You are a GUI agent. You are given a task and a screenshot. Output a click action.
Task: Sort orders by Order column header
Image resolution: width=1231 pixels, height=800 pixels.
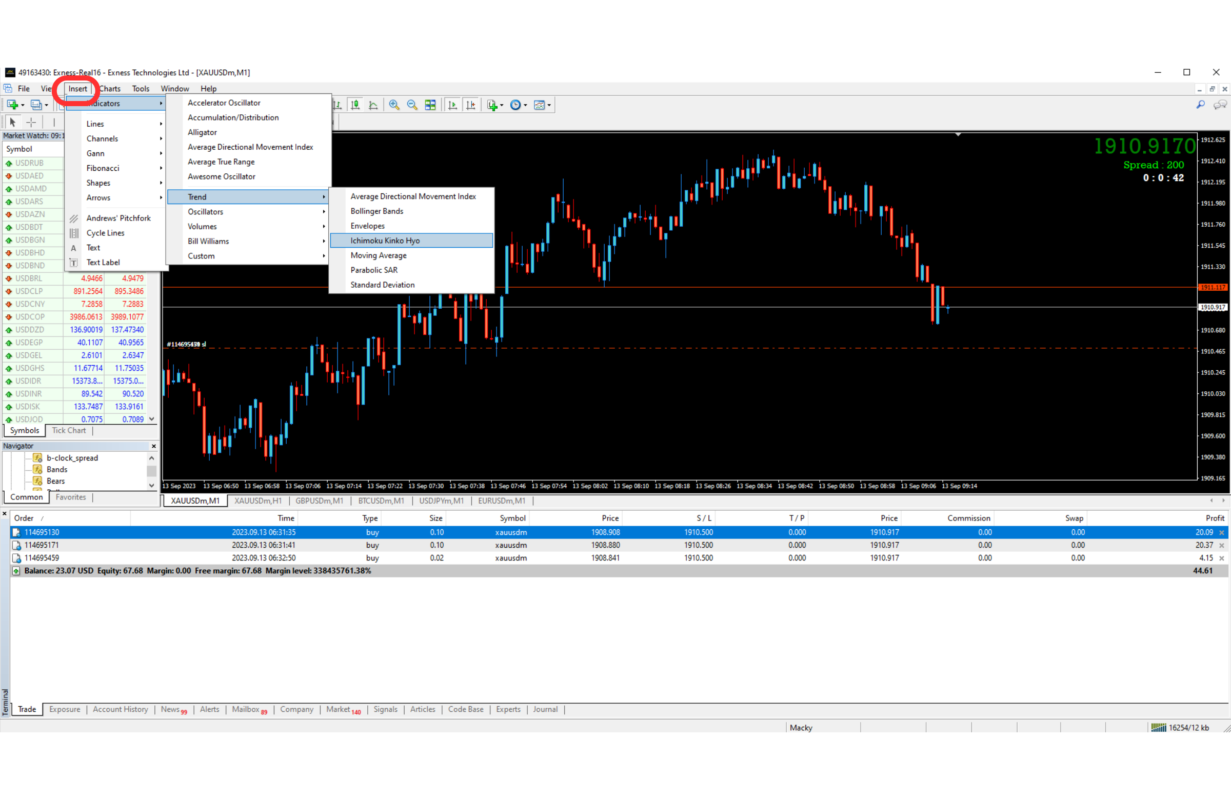point(24,518)
